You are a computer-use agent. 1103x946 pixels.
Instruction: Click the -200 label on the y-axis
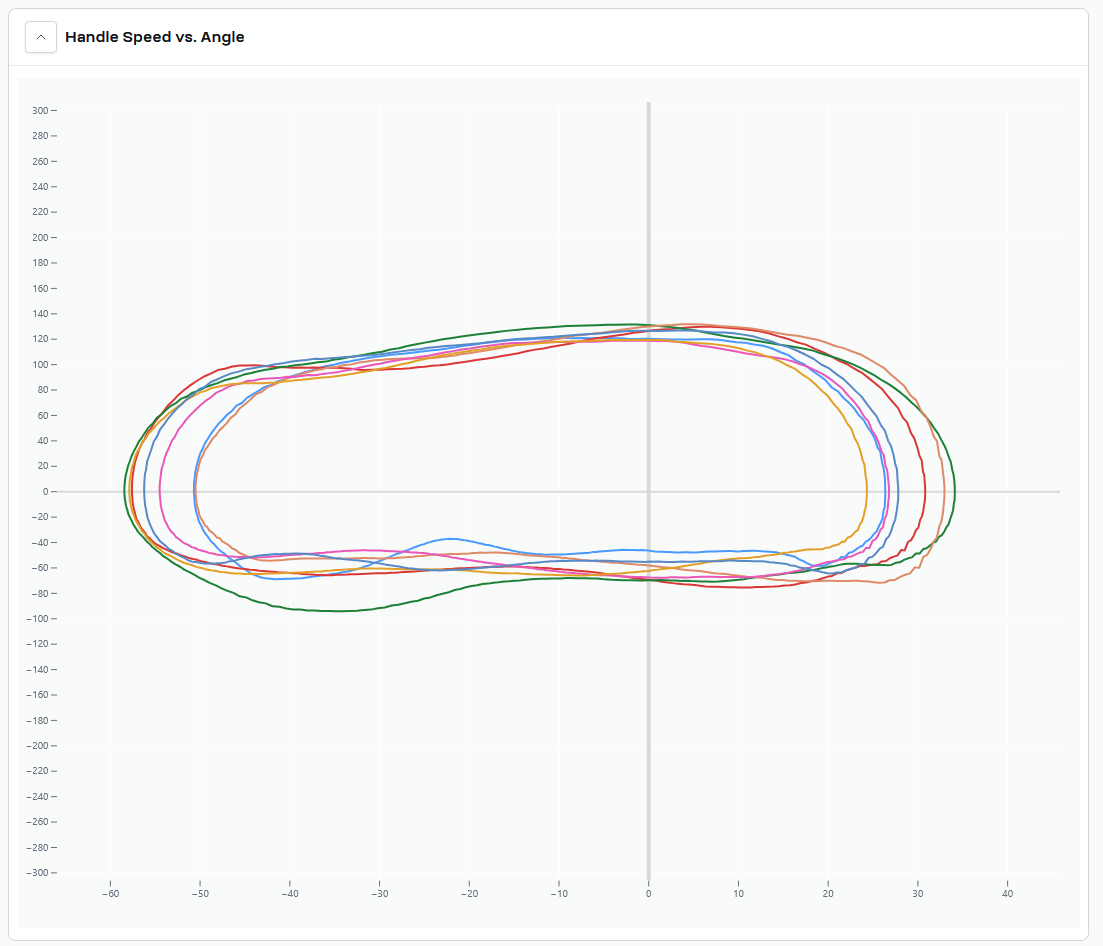coord(36,746)
